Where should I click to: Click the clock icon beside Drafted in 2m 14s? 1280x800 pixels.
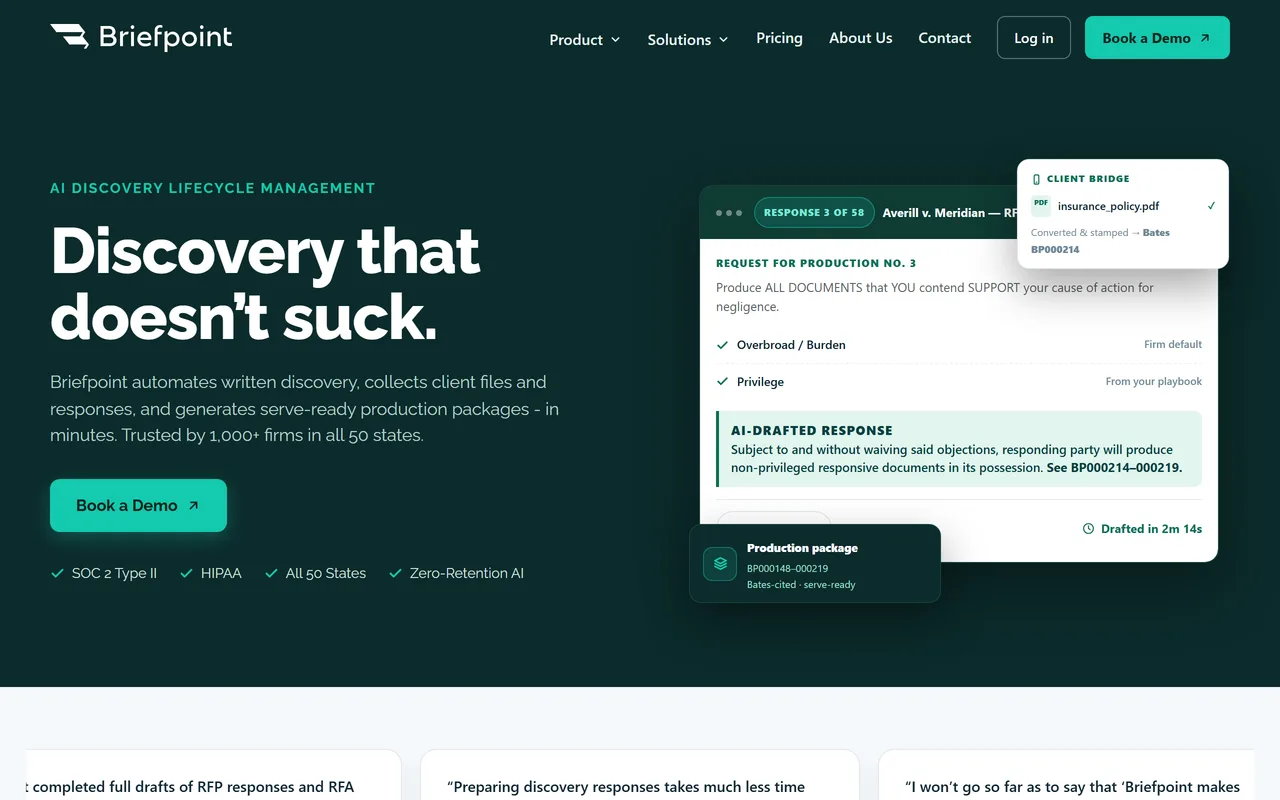click(1088, 529)
